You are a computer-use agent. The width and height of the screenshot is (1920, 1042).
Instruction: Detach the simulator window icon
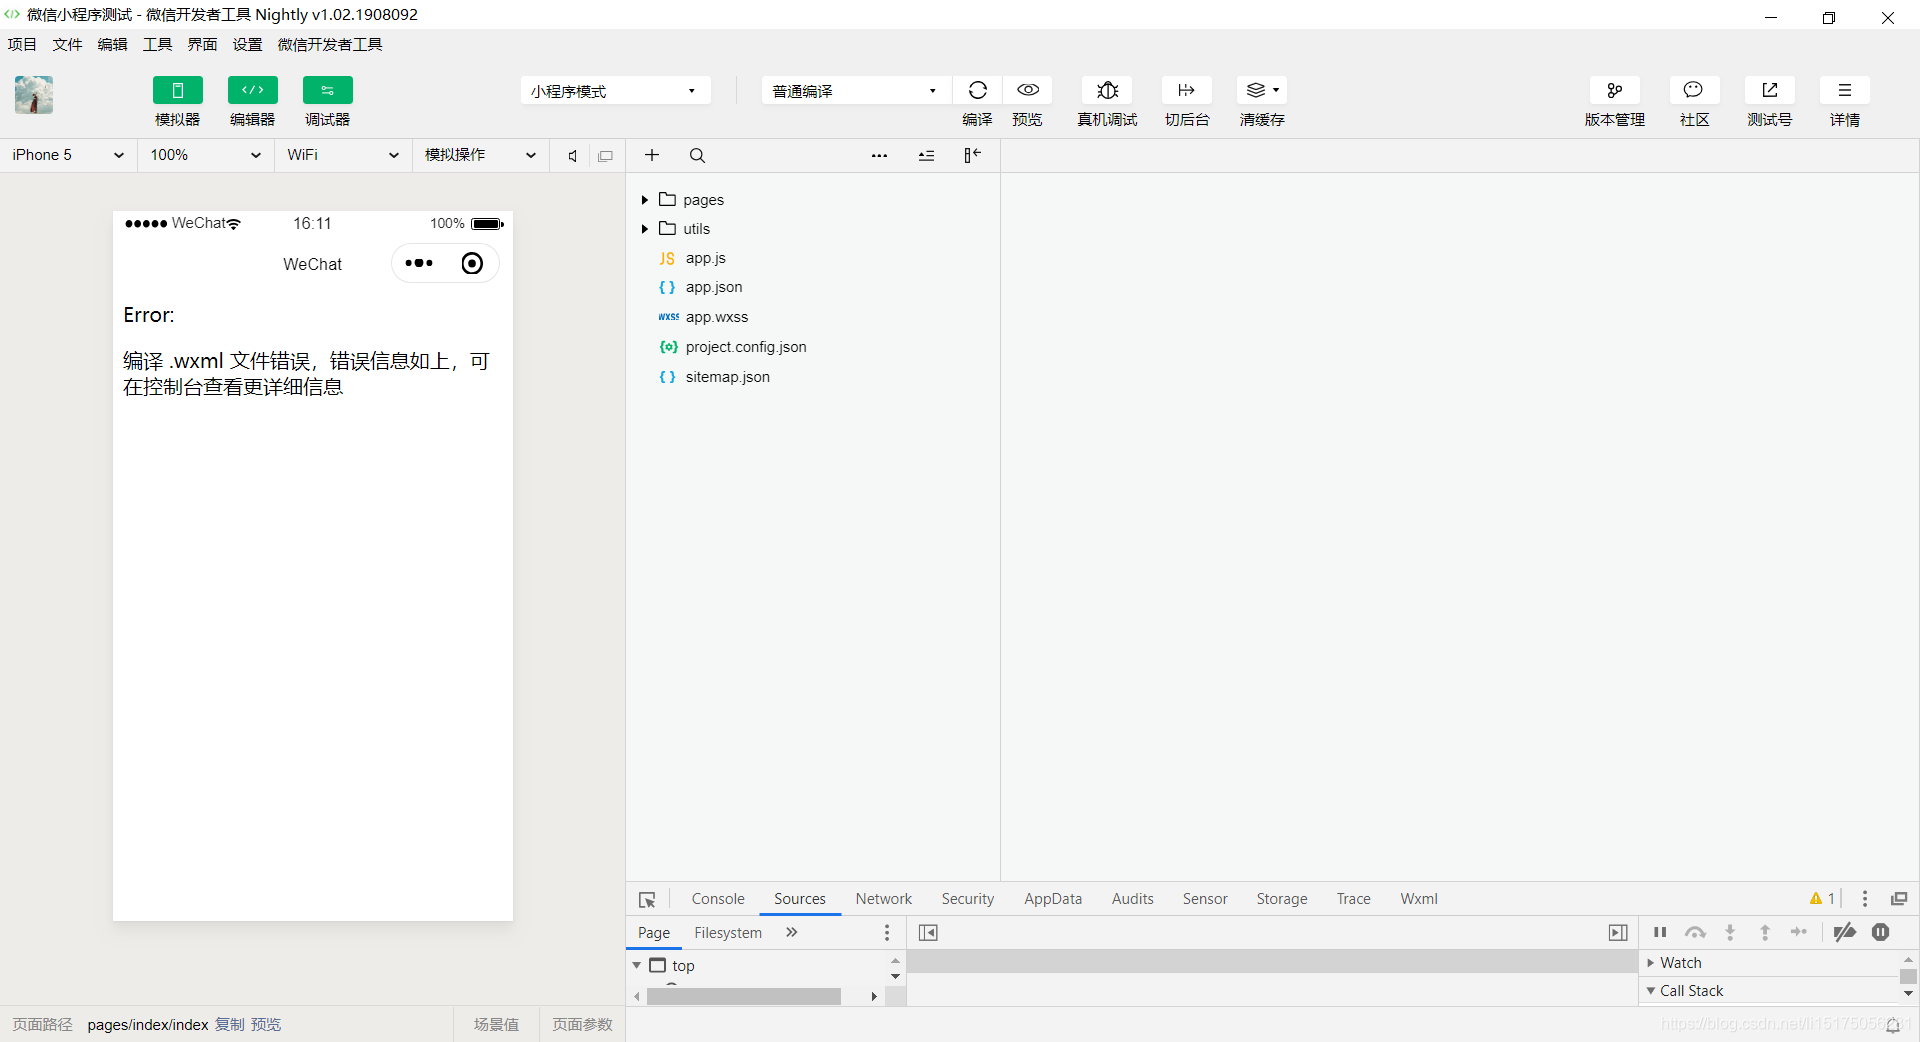(605, 156)
